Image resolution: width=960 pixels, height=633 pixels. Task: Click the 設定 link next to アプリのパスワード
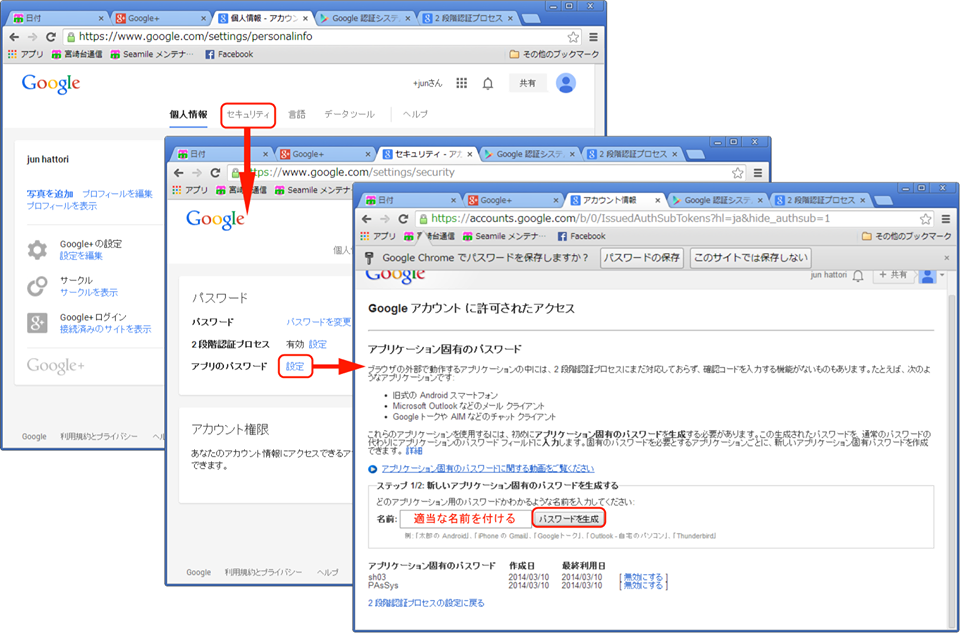point(294,366)
